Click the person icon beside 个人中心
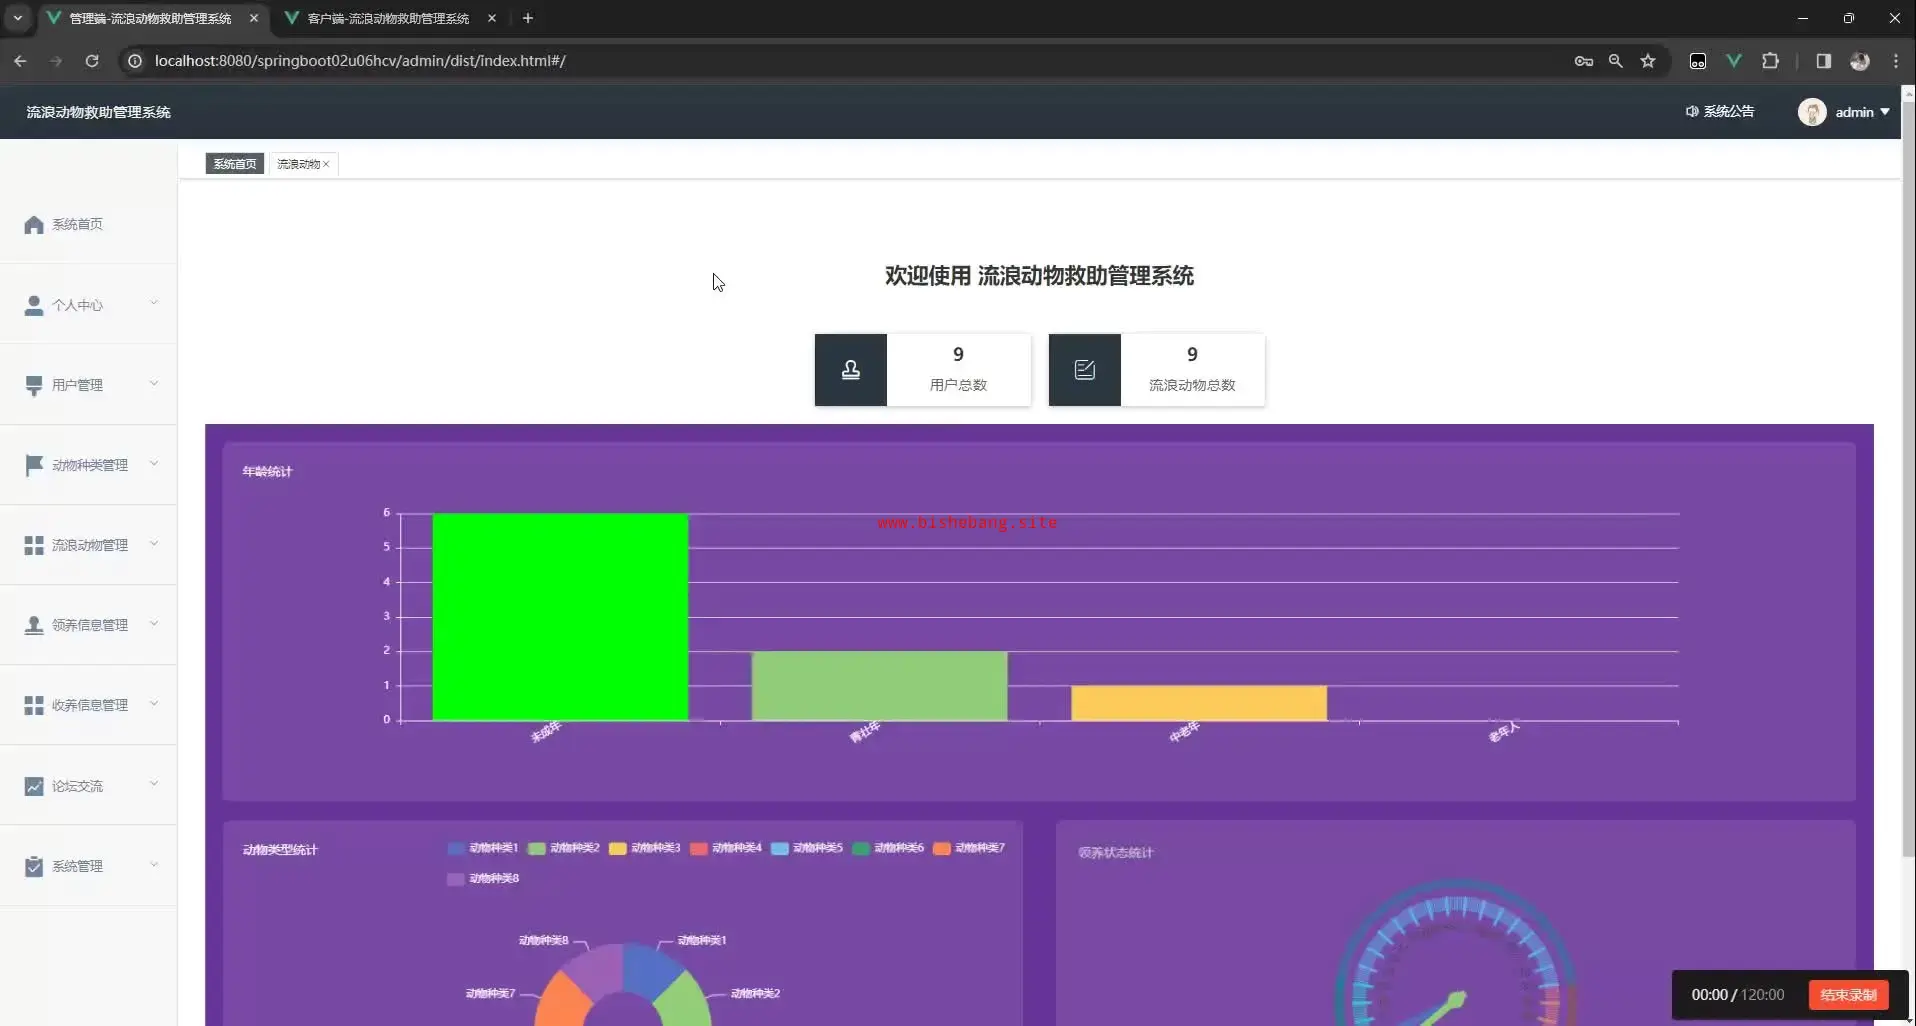 (34, 305)
